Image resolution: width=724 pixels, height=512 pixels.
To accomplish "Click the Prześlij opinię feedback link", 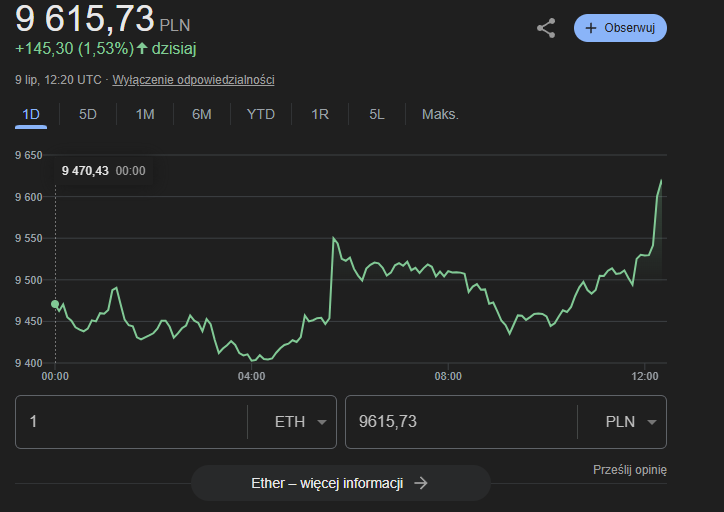I will (x=629, y=470).
